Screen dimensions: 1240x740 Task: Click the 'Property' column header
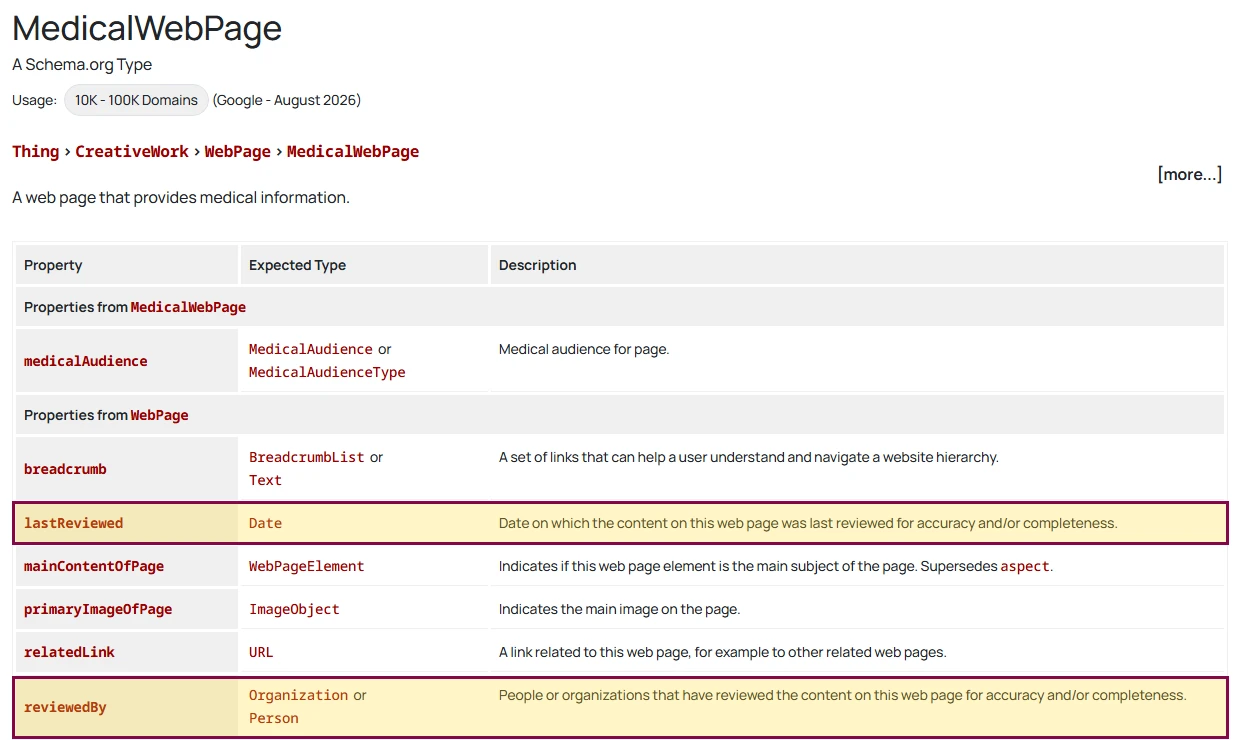point(53,265)
